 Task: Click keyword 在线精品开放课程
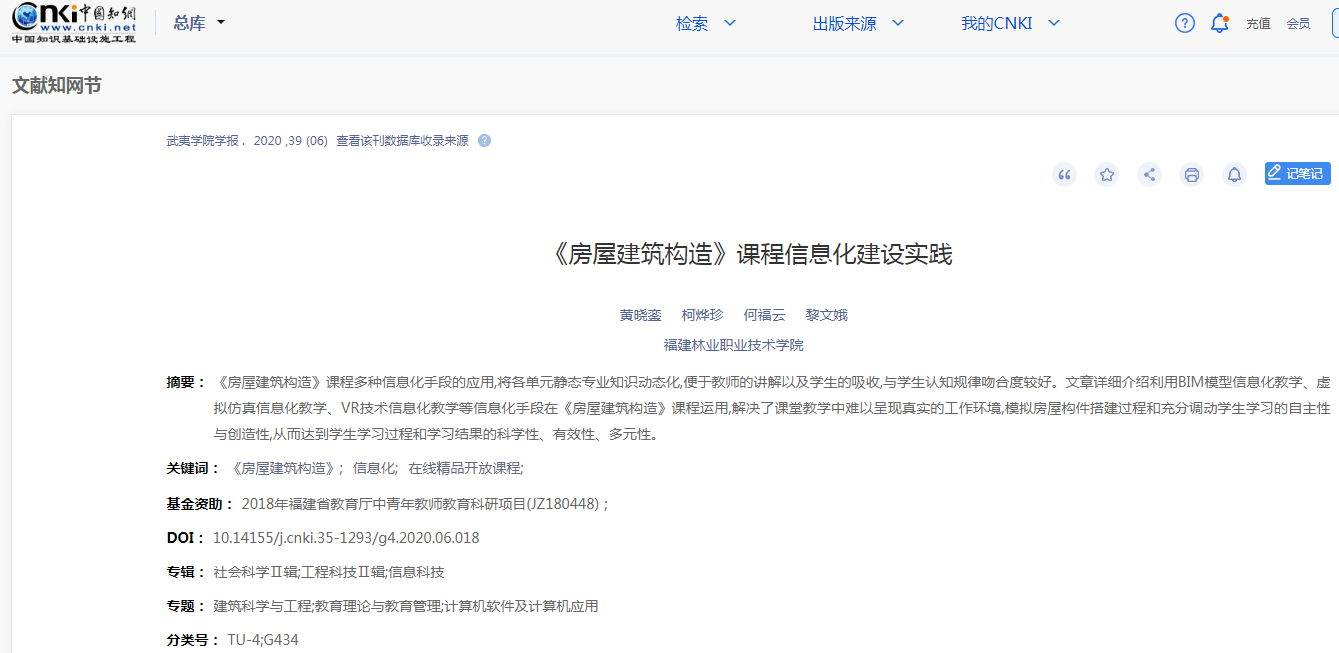[x=464, y=468]
